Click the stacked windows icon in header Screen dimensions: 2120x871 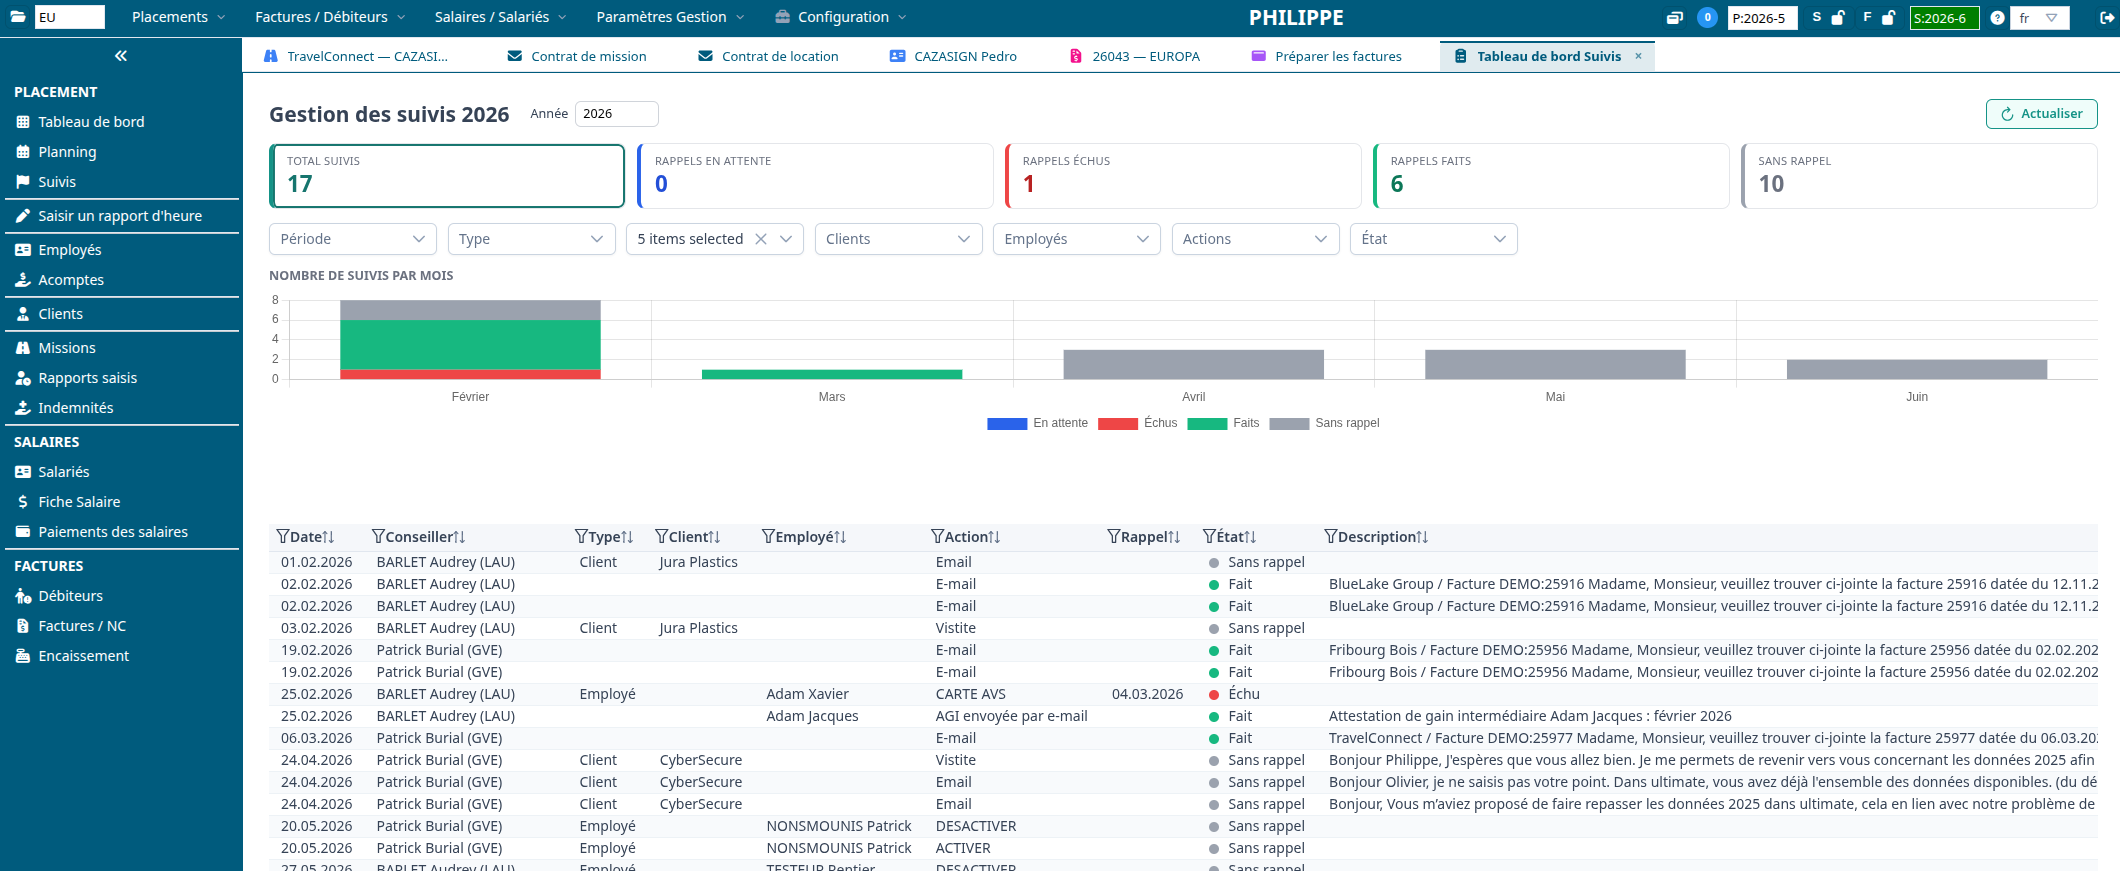[x=1675, y=17]
